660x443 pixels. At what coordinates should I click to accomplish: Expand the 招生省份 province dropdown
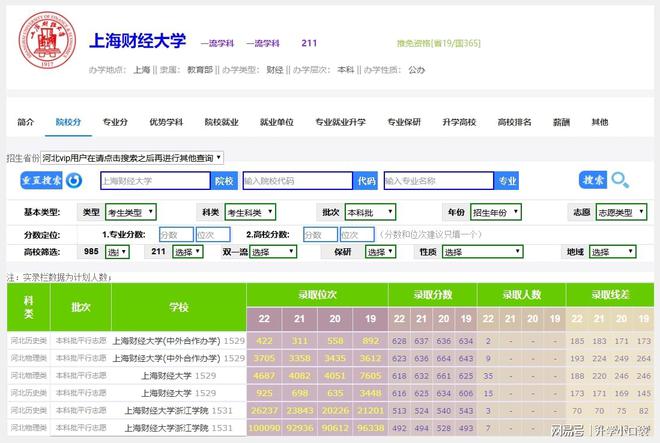132,158
